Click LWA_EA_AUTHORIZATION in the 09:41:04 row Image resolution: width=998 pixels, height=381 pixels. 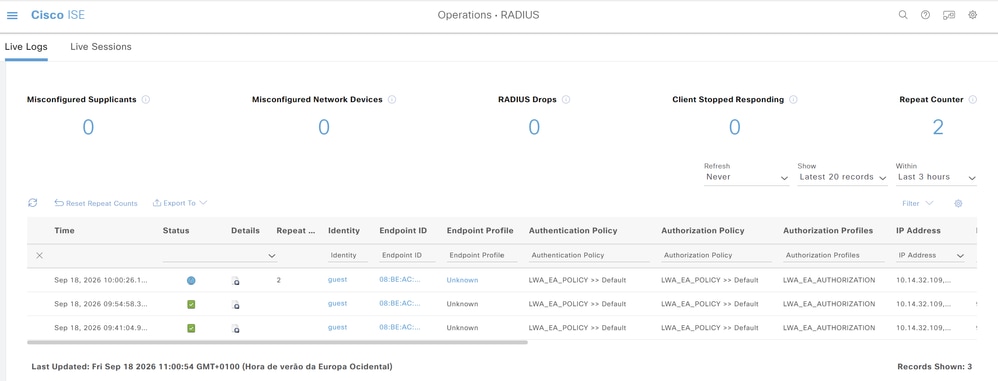pos(829,328)
